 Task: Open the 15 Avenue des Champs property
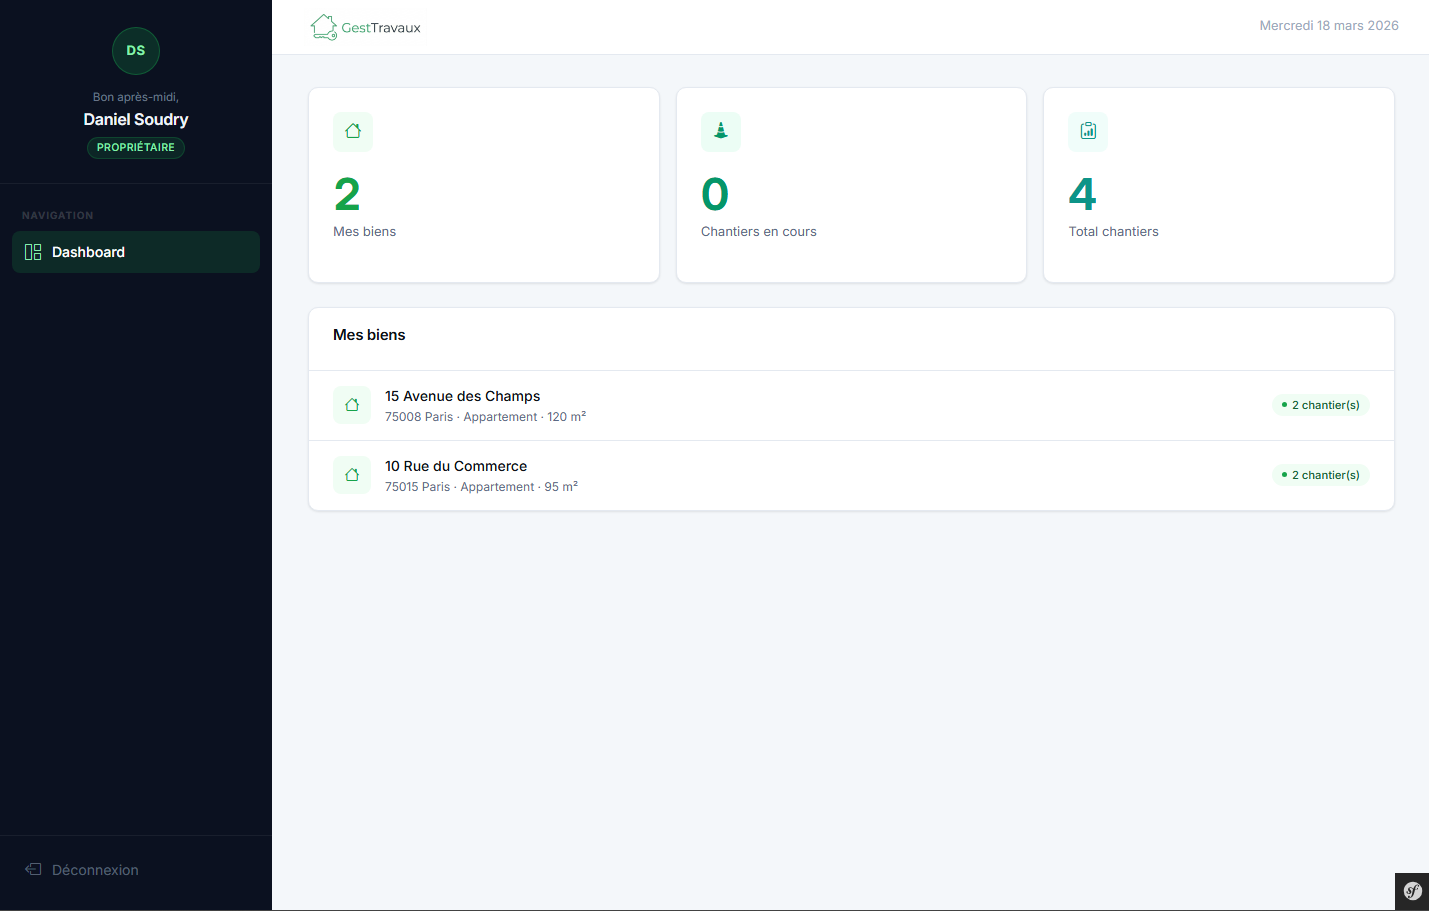point(462,396)
